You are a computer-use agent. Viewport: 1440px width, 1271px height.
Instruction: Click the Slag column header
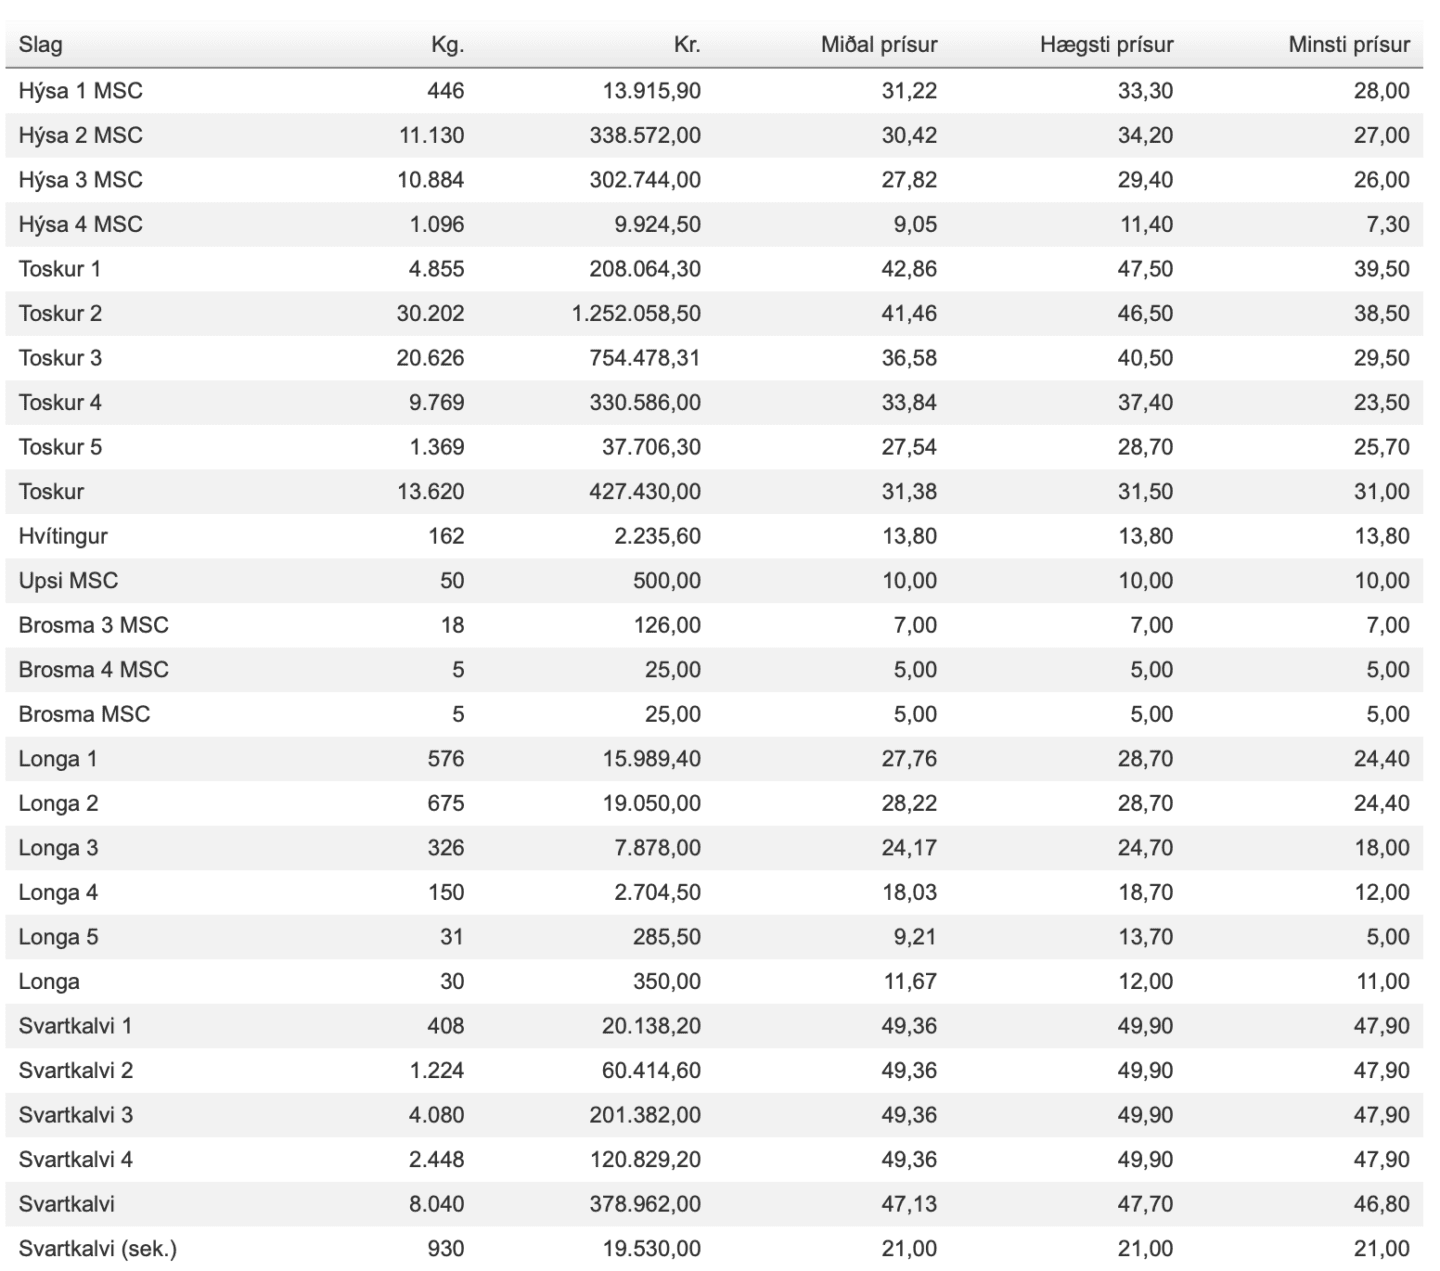(x=40, y=45)
